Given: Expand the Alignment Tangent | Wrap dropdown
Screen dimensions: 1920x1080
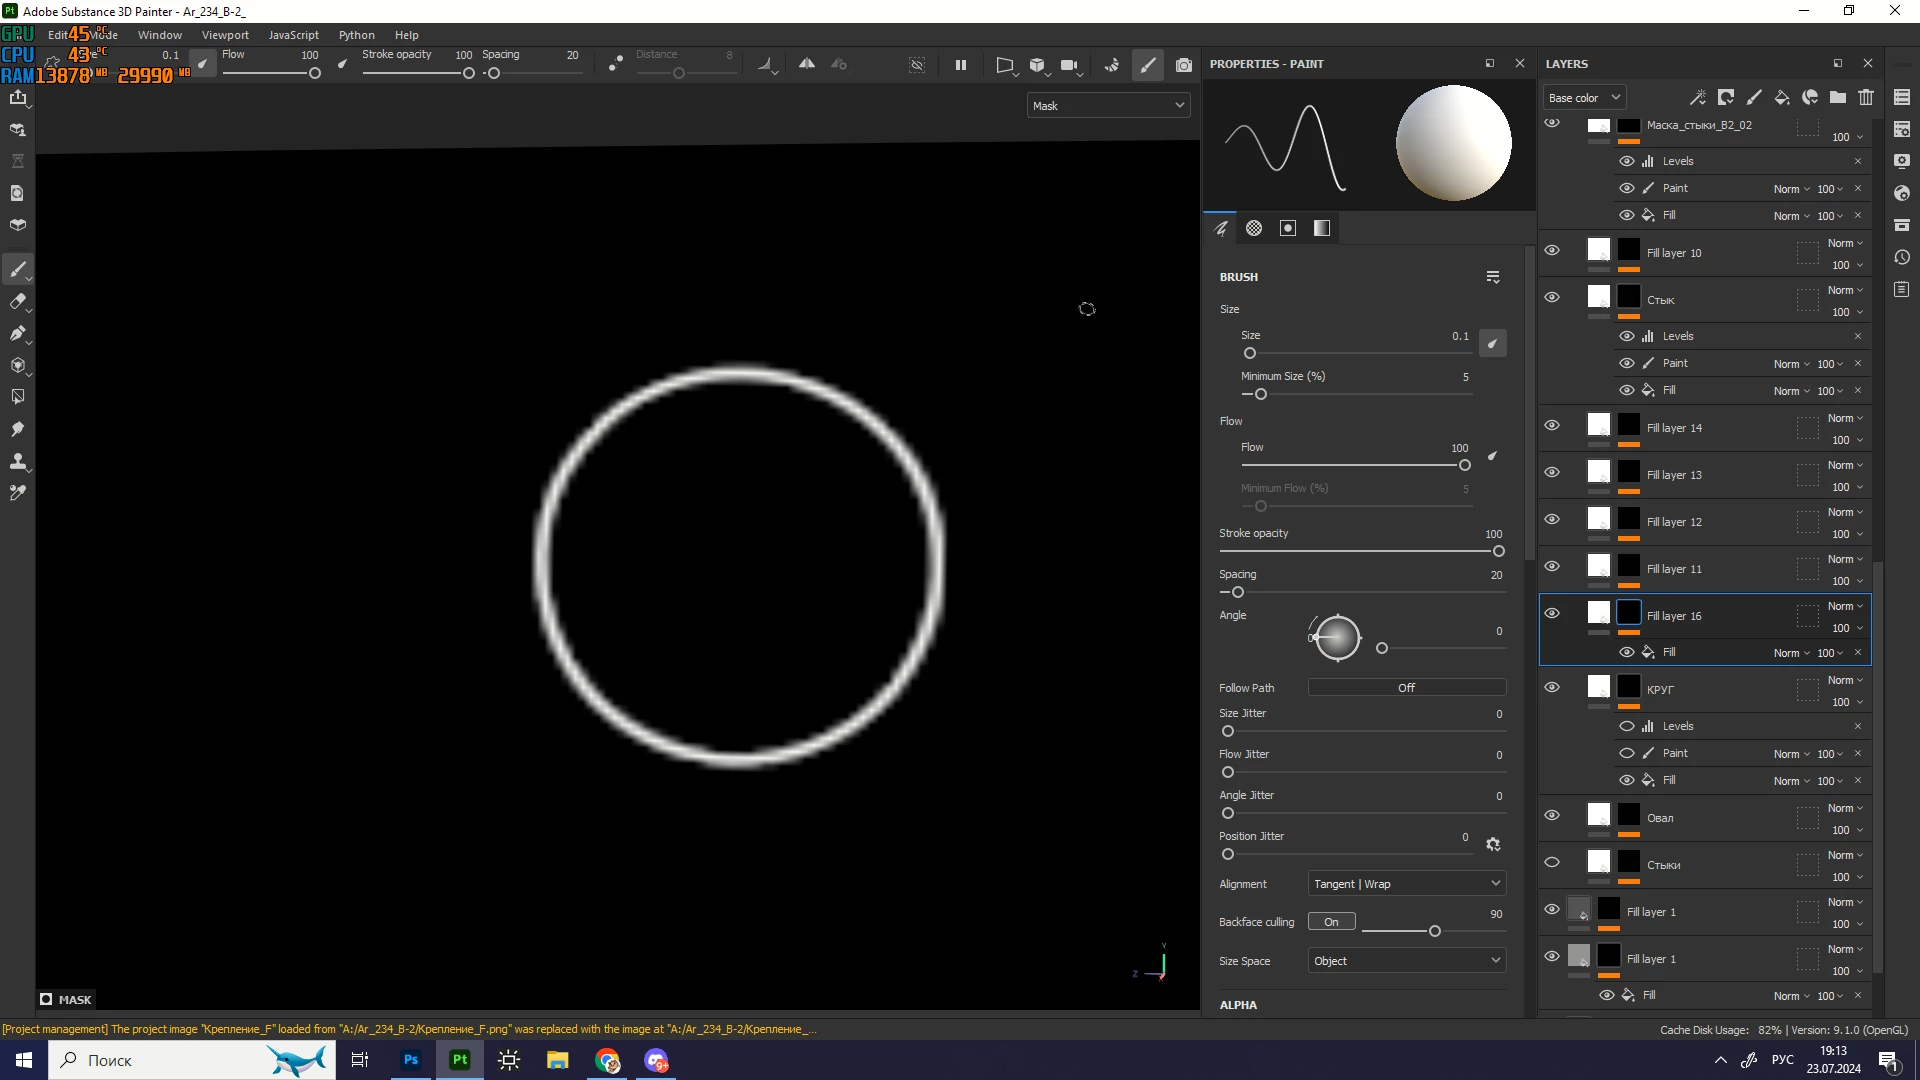Looking at the screenshot, I should coord(1406,884).
